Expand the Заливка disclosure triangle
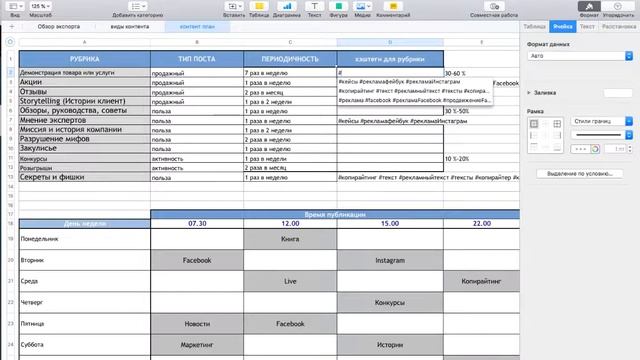The image size is (640, 360). click(529, 93)
